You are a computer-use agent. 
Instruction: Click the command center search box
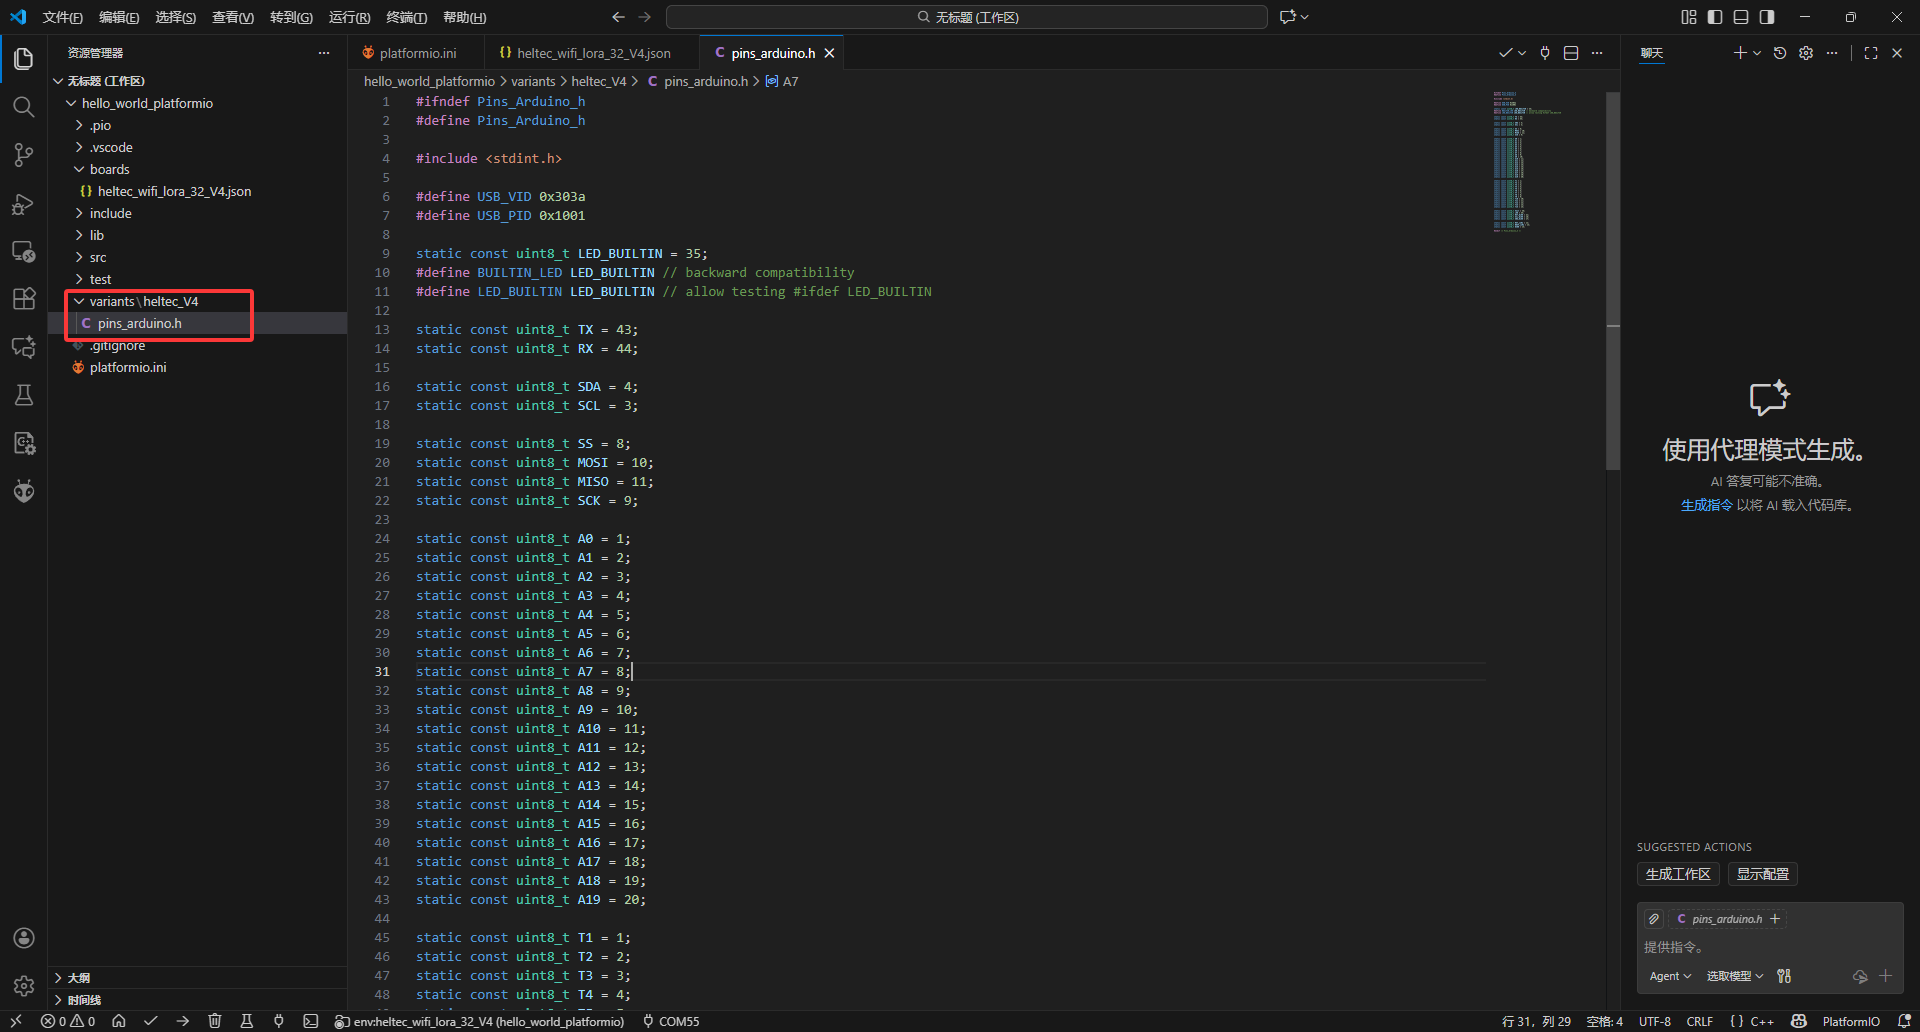[x=966, y=17]
